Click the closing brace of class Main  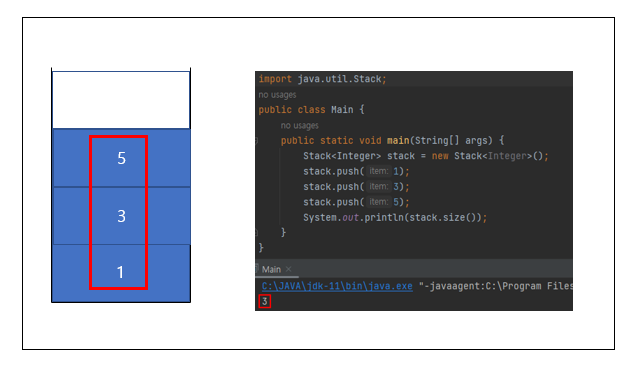pos(261,248)
